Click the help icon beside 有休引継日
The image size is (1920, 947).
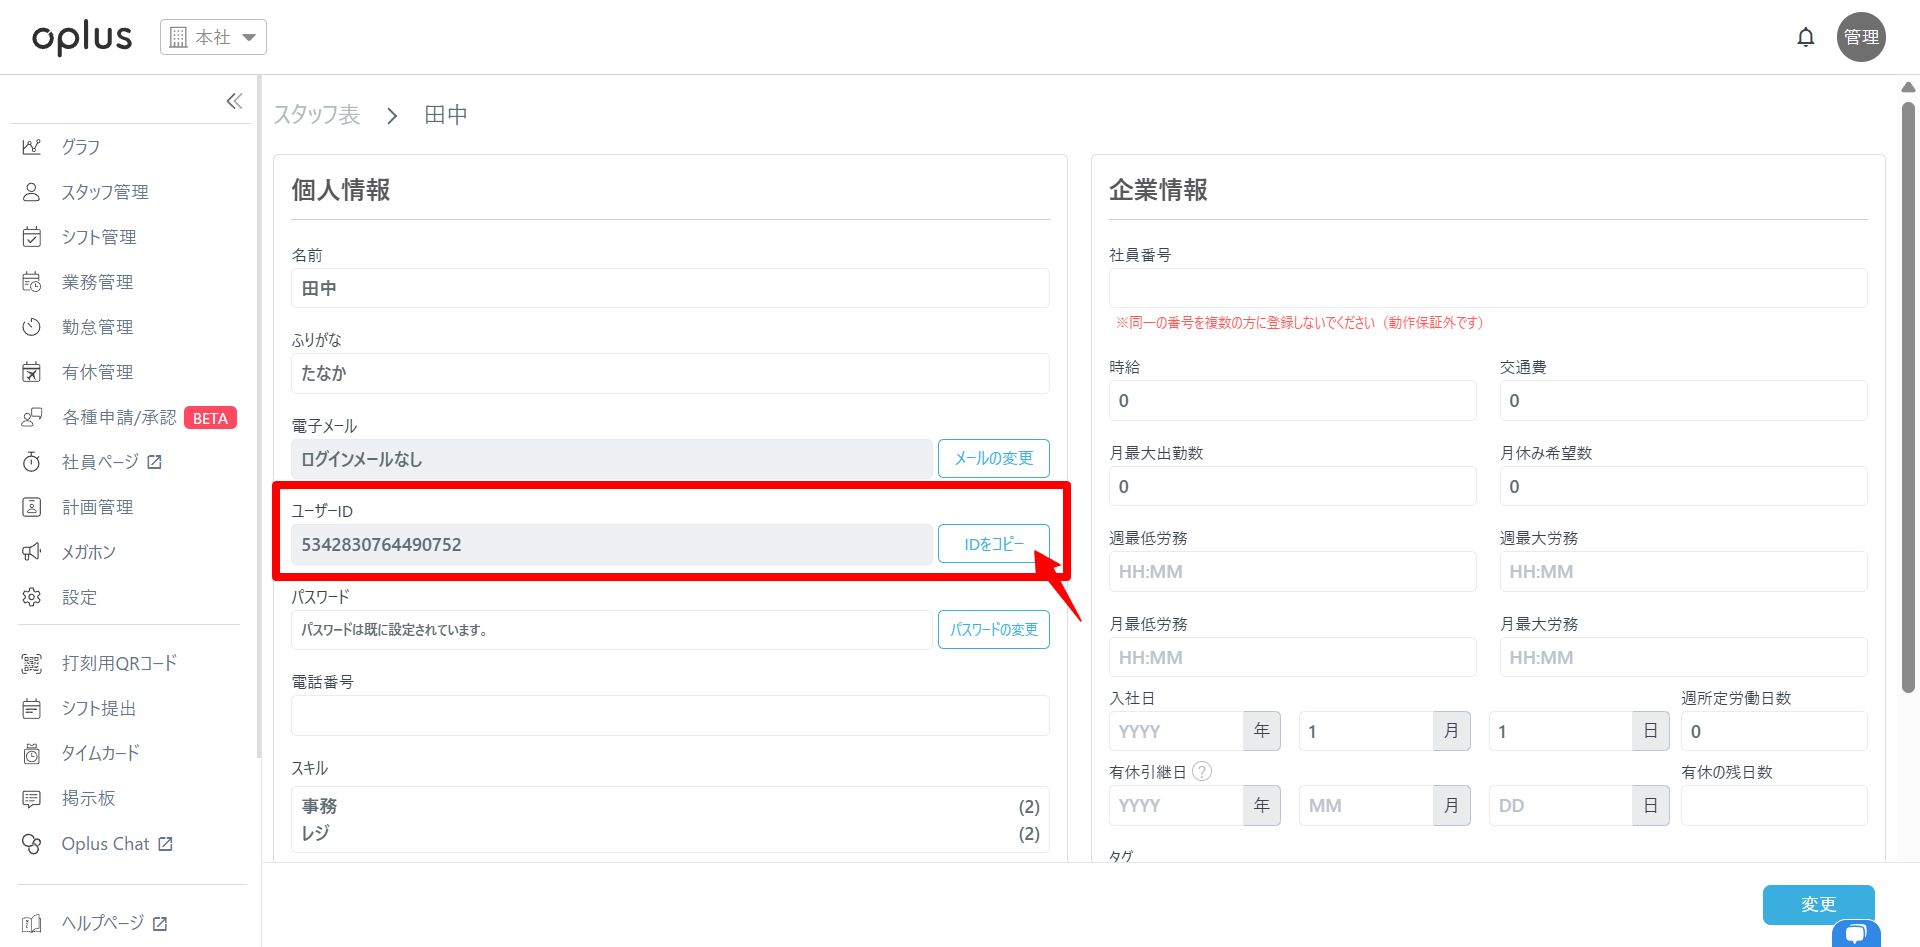click(x=1202, y=772)
